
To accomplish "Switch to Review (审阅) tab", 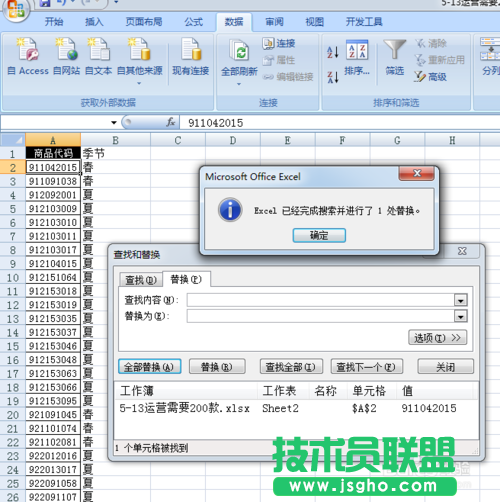I will [274, 22].
